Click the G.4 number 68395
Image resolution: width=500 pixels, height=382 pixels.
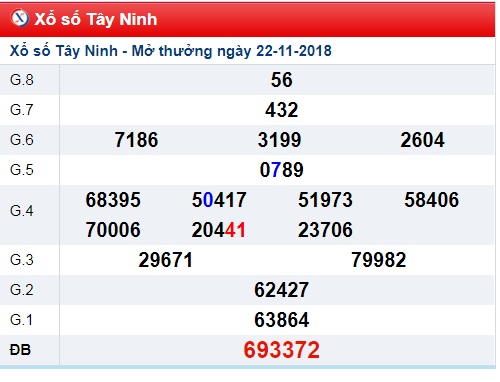pos(113,200)
